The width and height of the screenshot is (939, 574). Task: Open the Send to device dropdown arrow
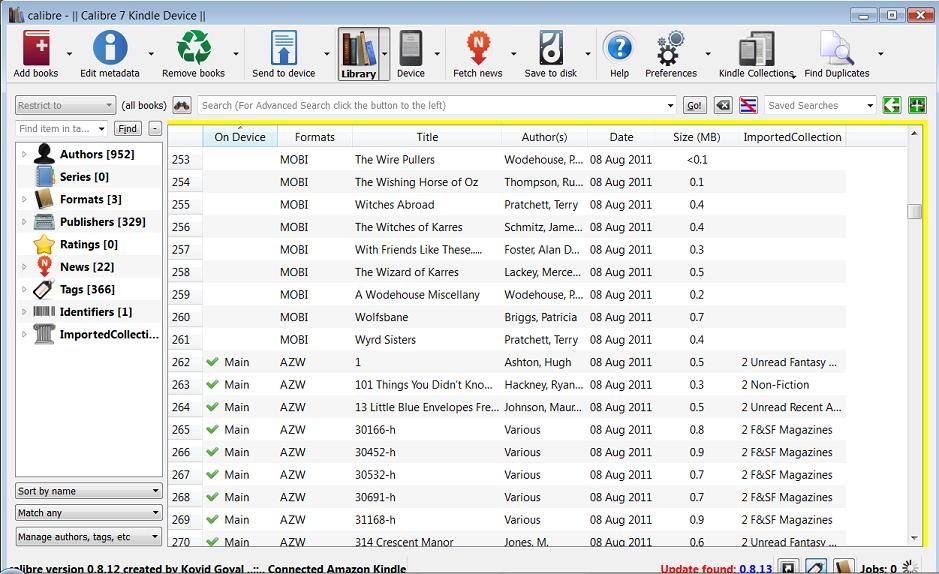click(327, 54)
